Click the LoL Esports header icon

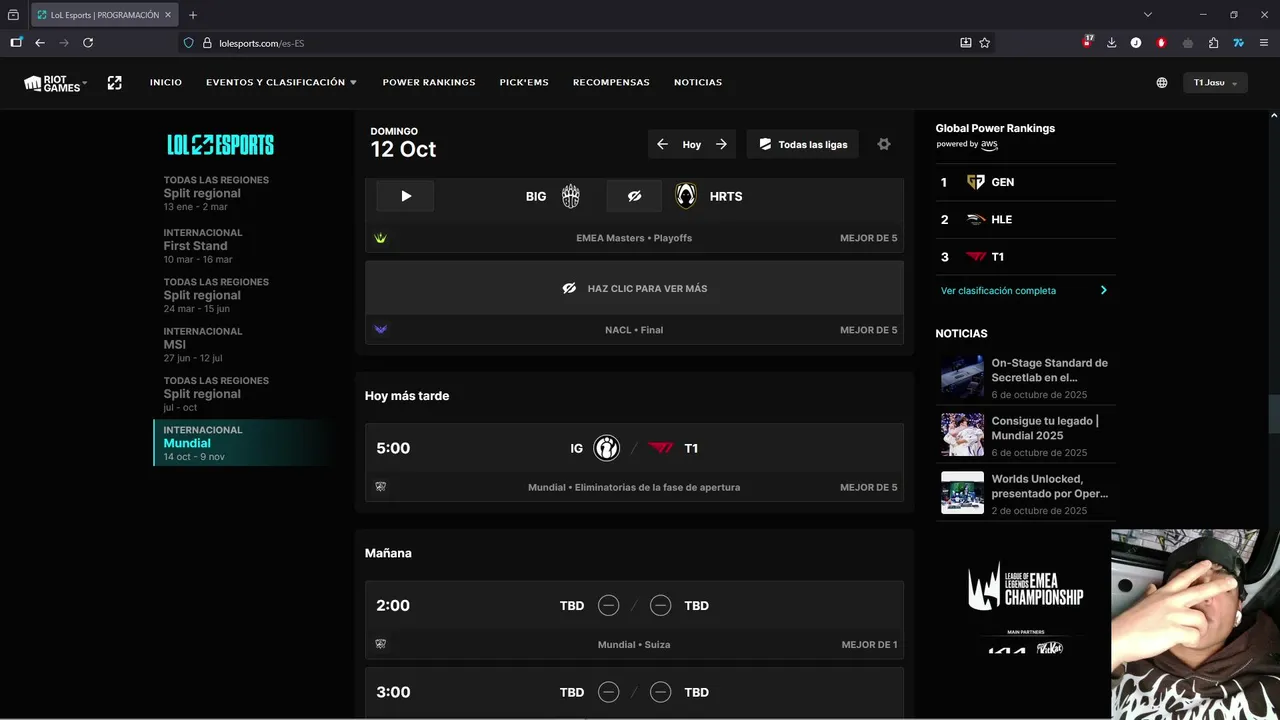click(x=115, y=83)
